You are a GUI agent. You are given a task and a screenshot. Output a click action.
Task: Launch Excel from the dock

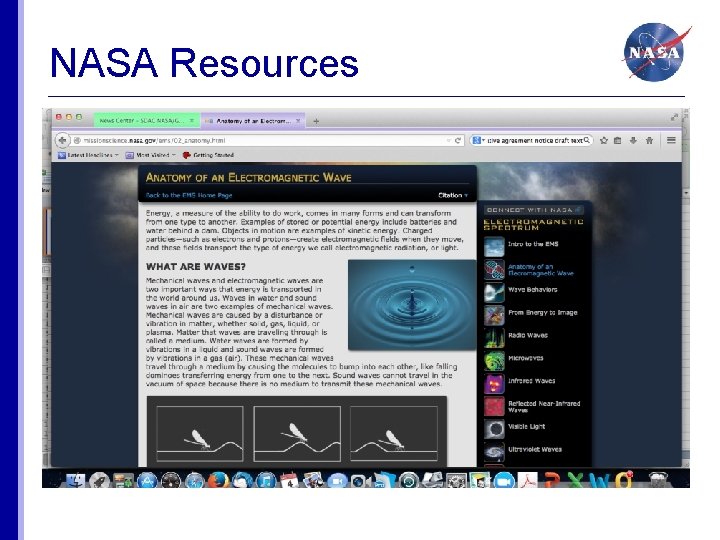[576, 480]
